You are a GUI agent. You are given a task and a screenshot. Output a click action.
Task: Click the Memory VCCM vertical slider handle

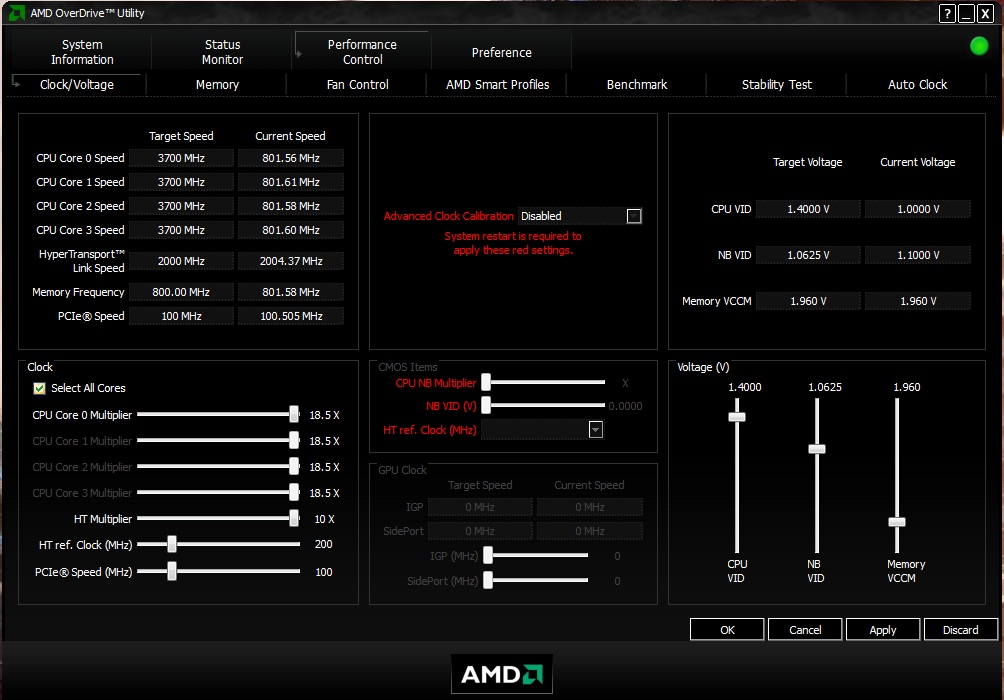pyautogui.click(x=897, y=522)
